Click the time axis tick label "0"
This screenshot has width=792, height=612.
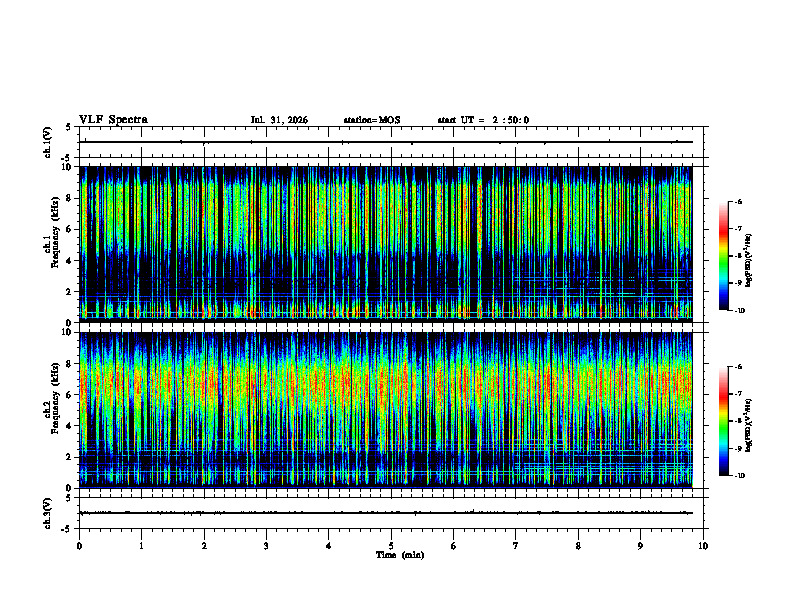(x=79, y=546)
